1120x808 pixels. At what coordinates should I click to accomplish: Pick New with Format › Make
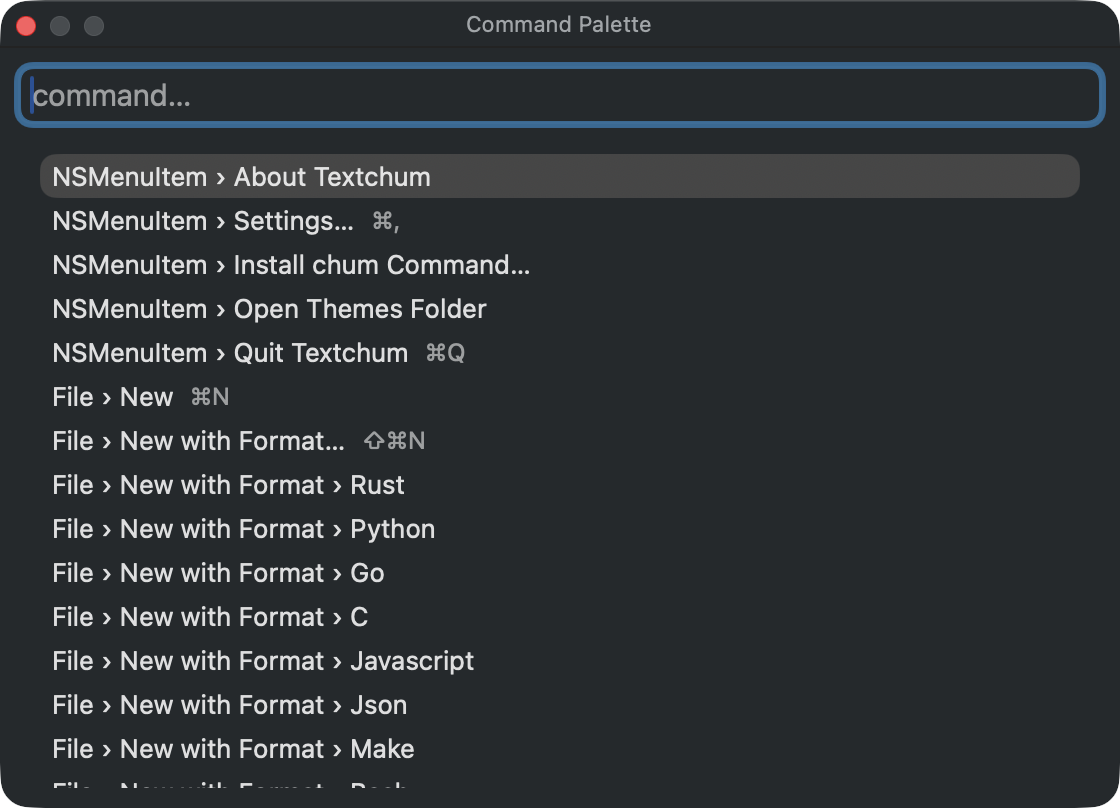click(560, 749)
